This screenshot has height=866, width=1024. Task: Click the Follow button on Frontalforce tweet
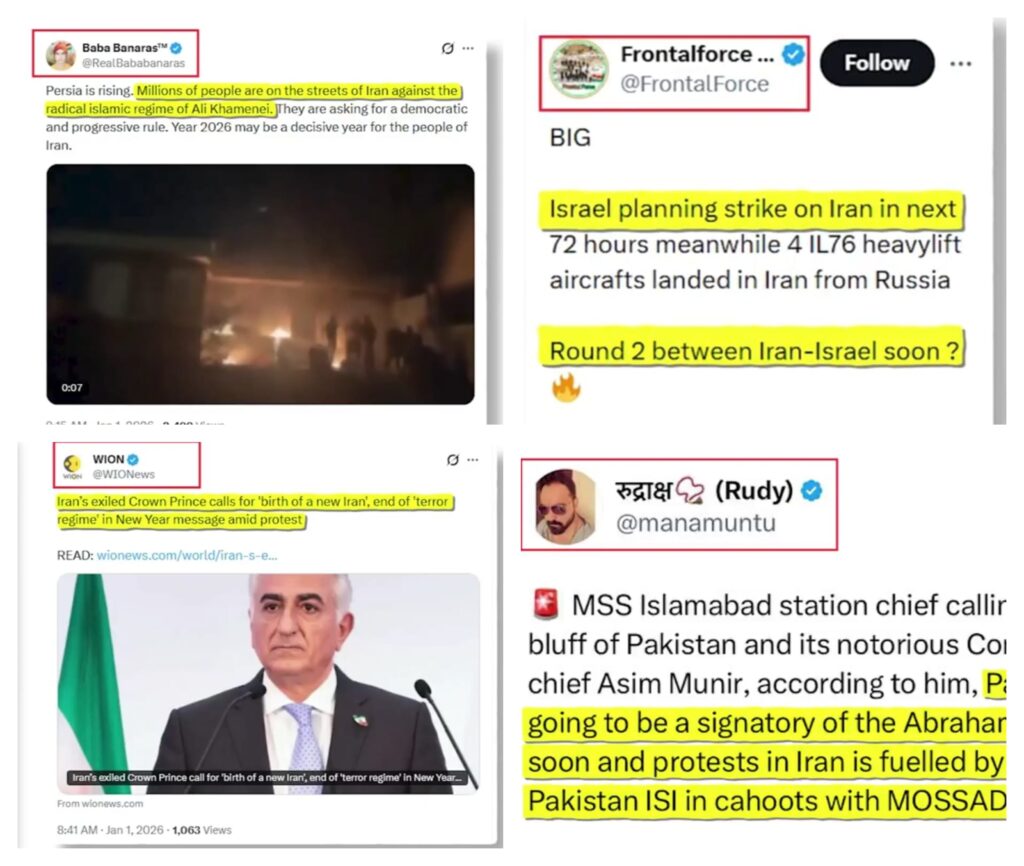(877, 63)
